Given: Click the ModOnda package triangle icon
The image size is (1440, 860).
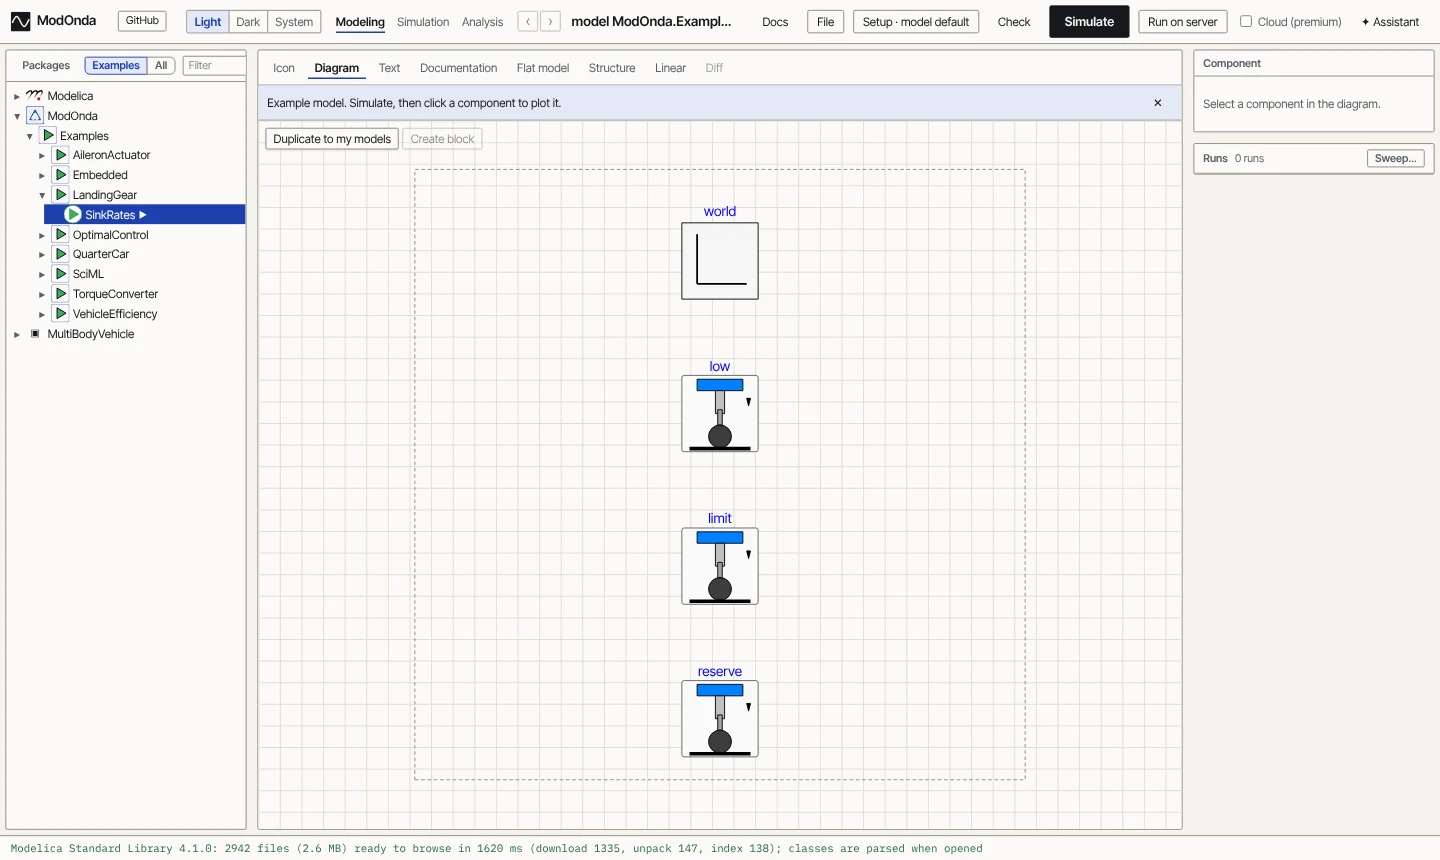Looking at the screenshot, I should click(35, 116).
